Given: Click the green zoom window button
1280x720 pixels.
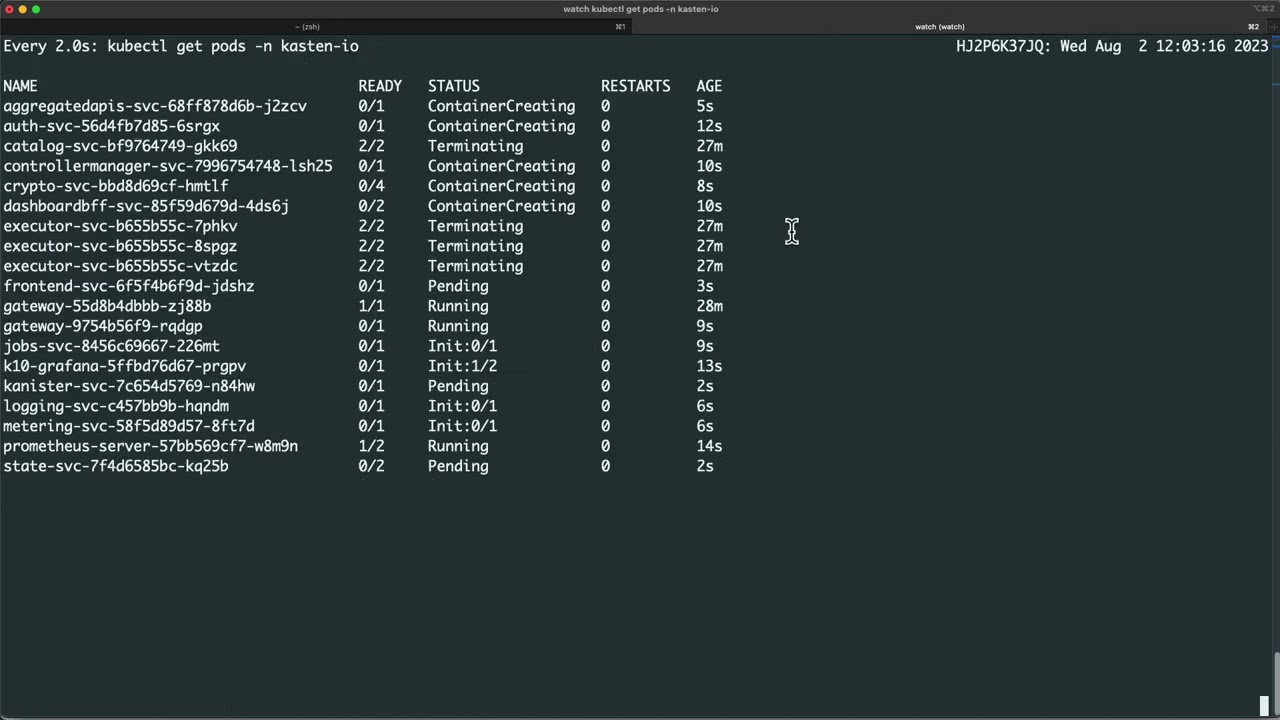Looking at the screenshot, I should click(x=36, y=9).
